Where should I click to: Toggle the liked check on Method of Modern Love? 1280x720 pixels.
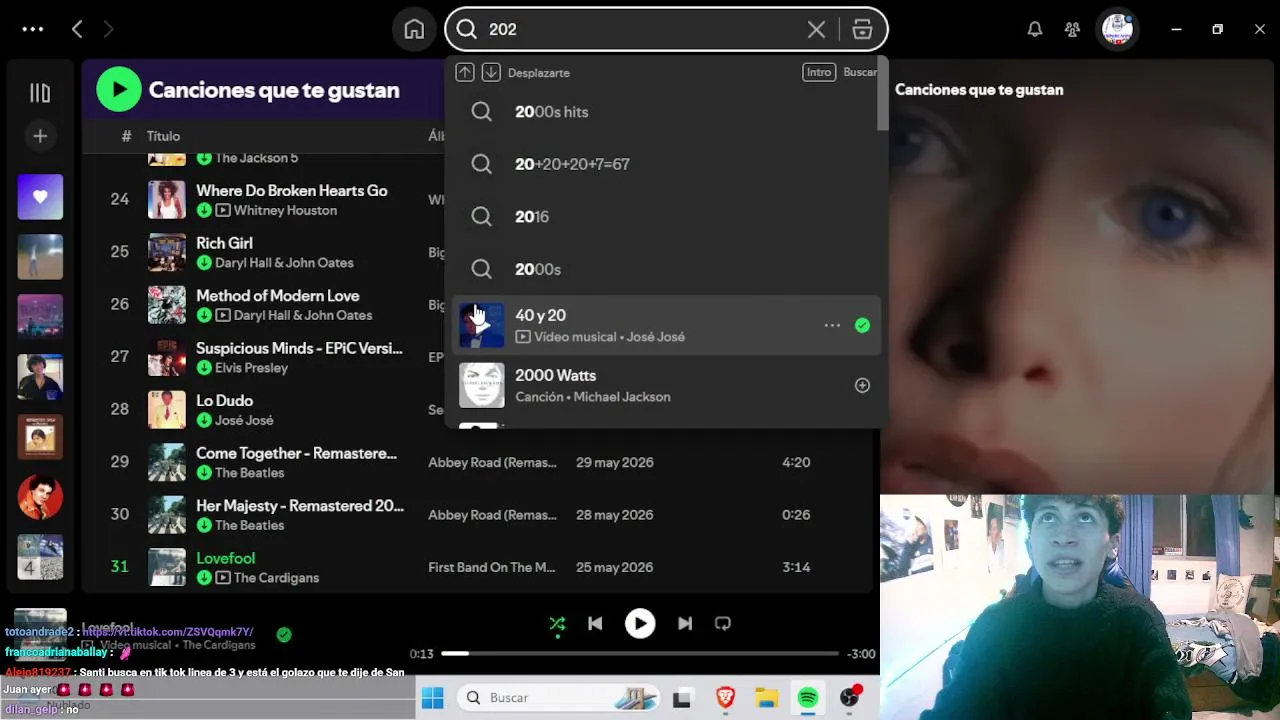coord(204,315)
